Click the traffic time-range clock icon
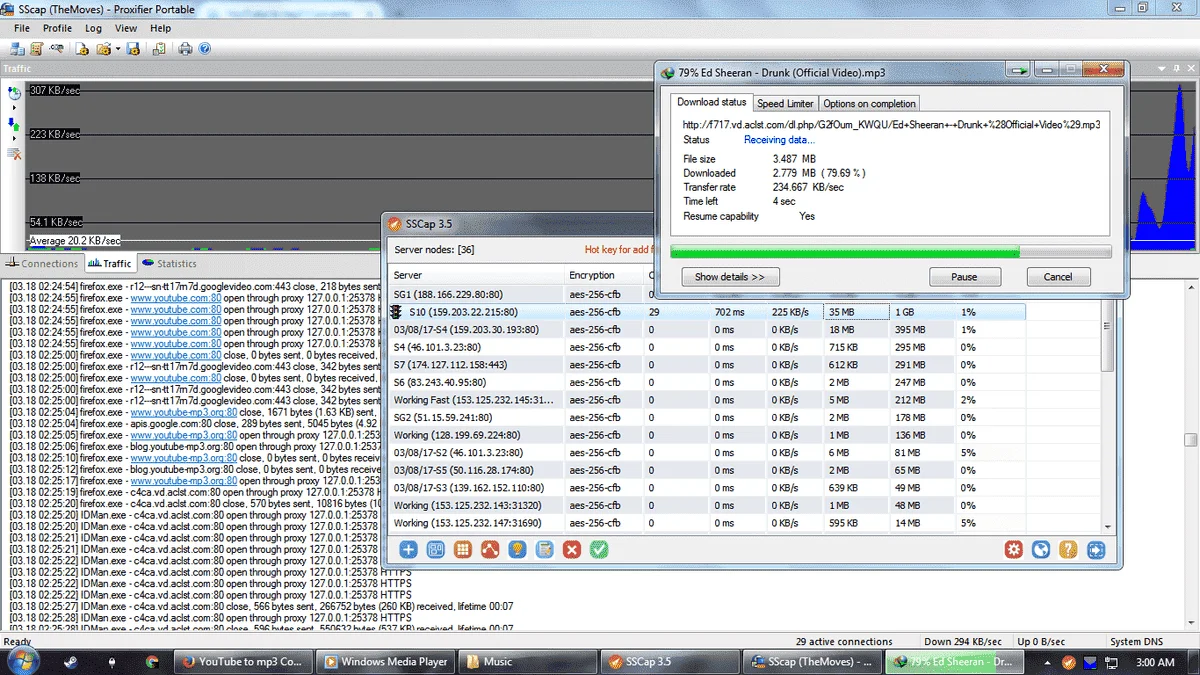 click(x=14, y=93)
